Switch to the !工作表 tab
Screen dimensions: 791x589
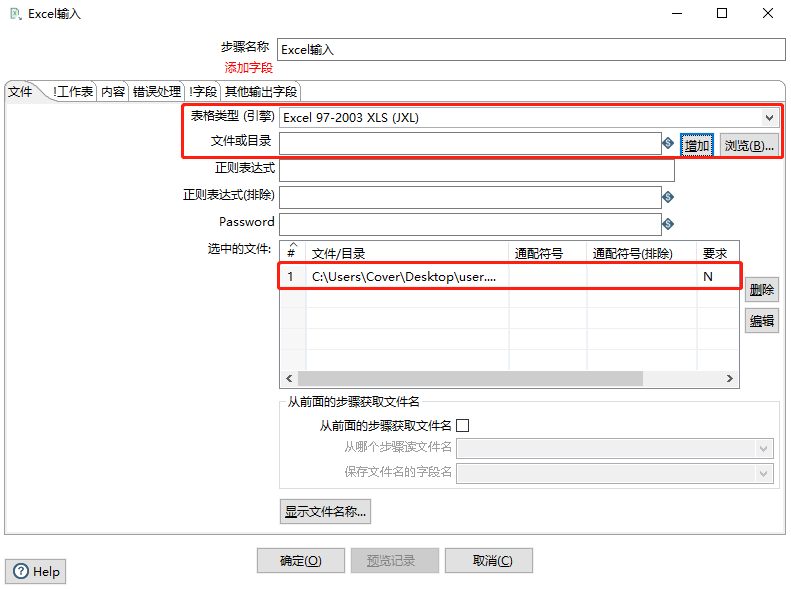click(x=73, y=92)
